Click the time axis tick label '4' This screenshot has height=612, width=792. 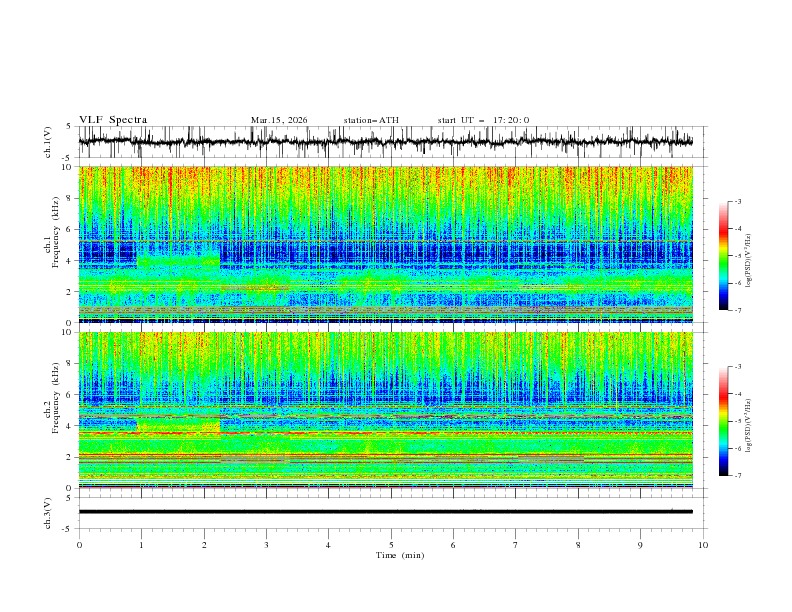click(x=329, y=545)
